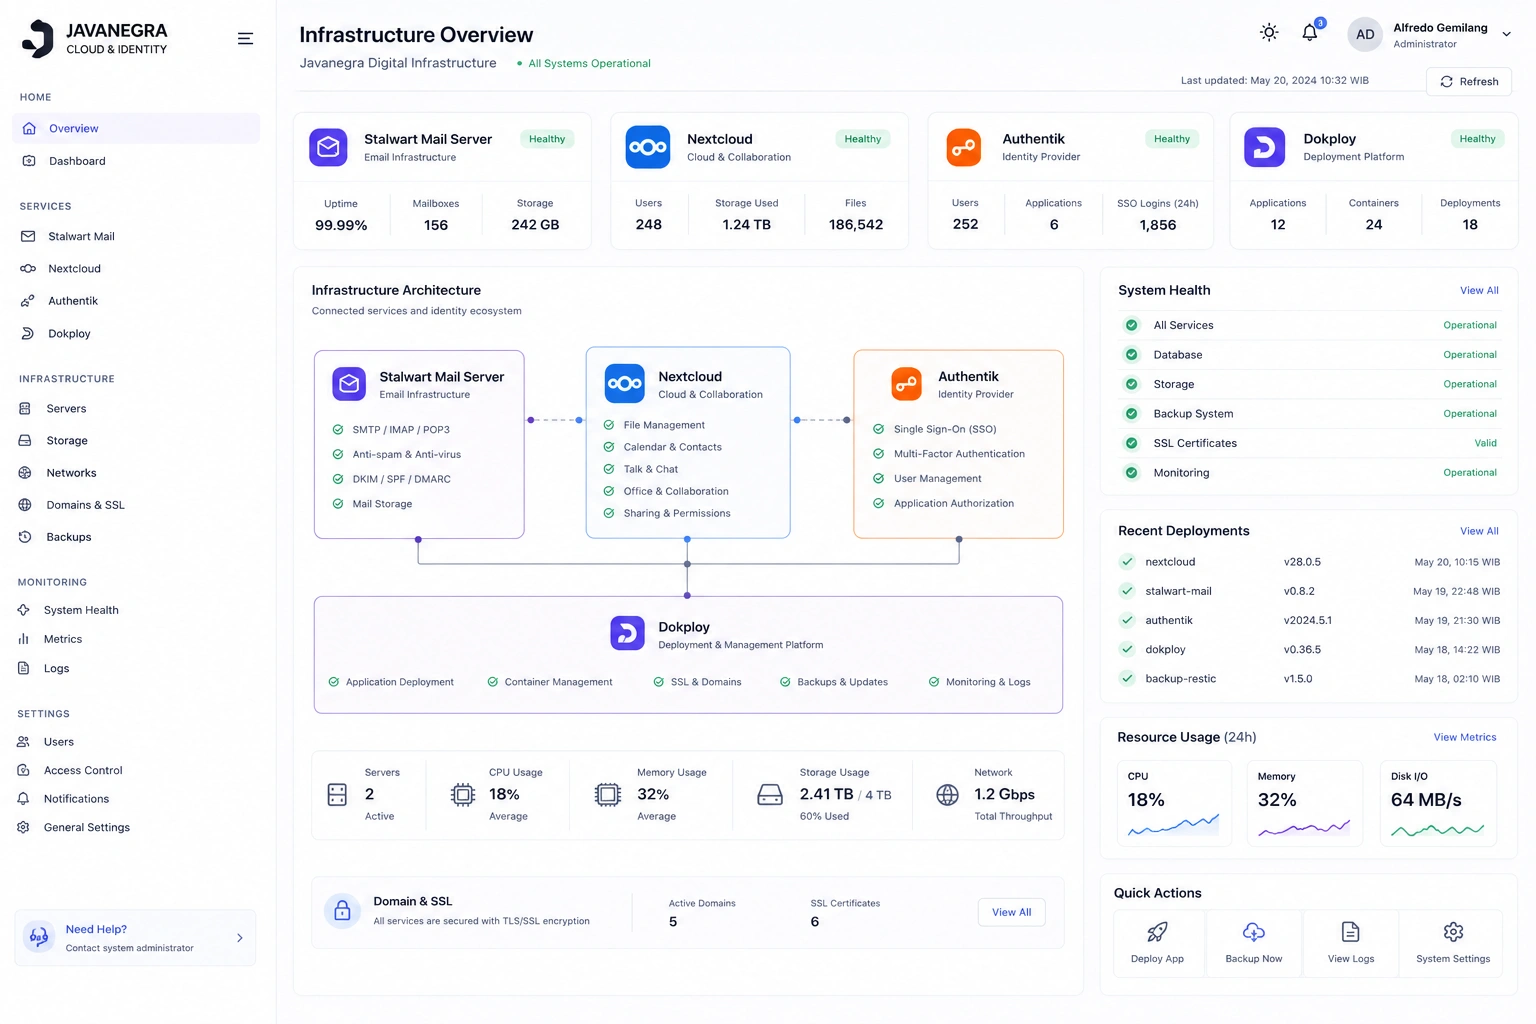Click the General Settings gear sidebar icon

pos(24,827)
